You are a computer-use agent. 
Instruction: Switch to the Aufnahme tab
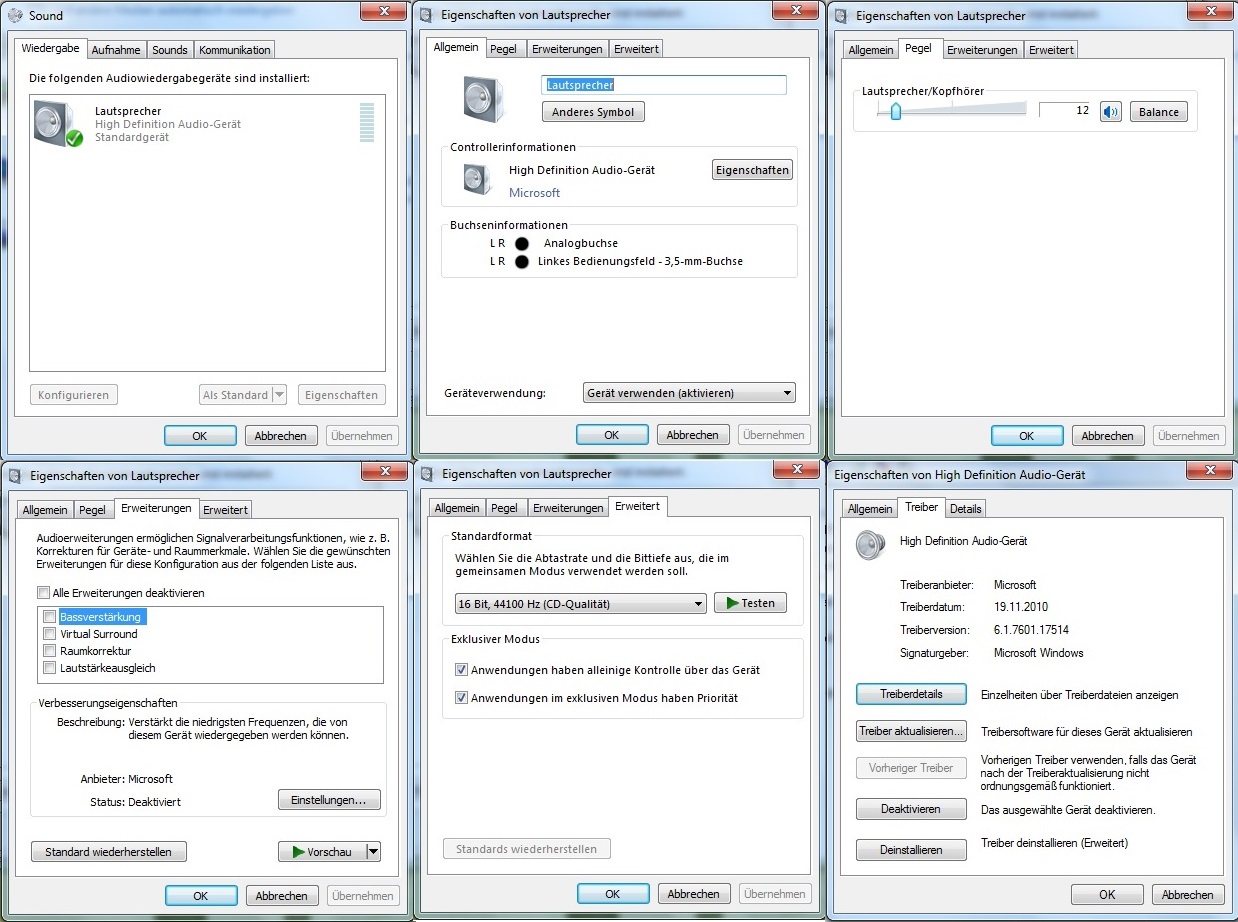[x=116, y=50]
